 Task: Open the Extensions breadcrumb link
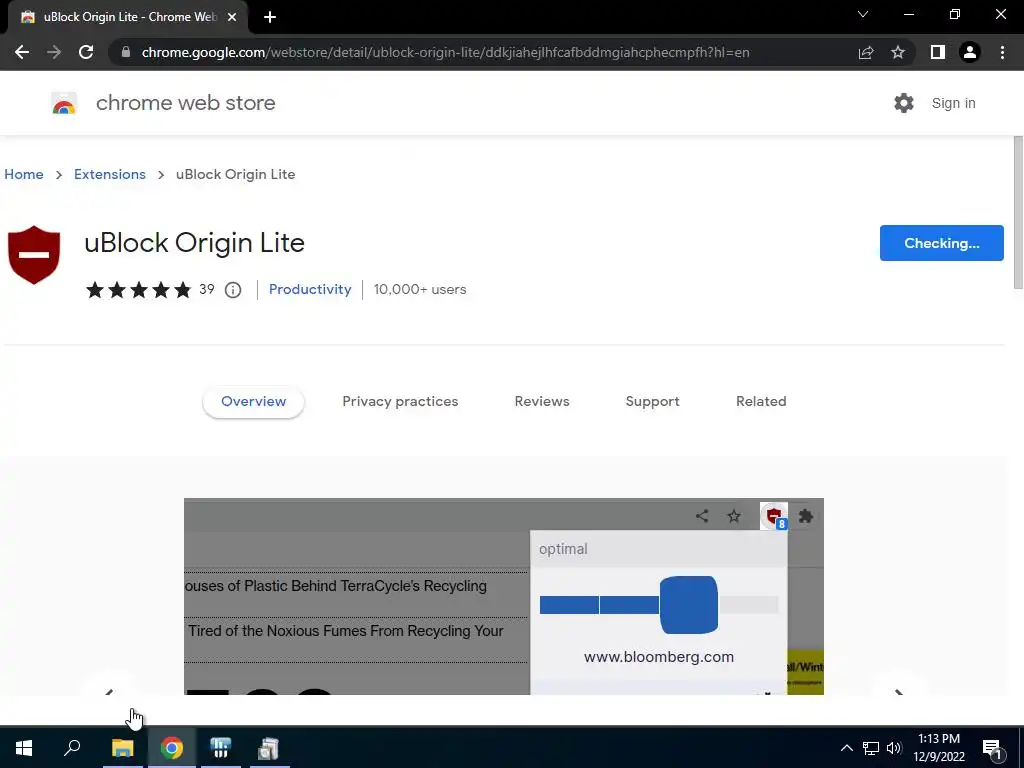[110, 174]
